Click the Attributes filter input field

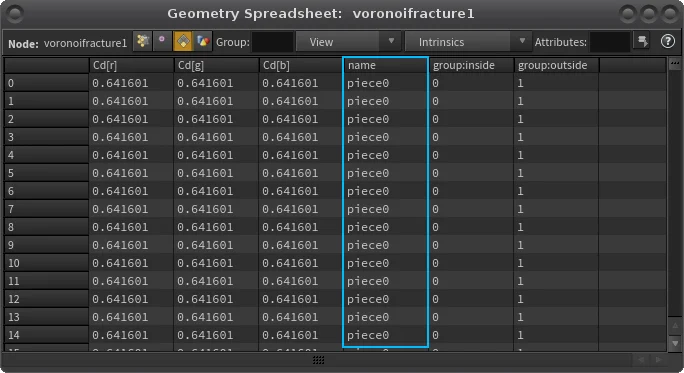pyautogui.click(x=609, y=42)
